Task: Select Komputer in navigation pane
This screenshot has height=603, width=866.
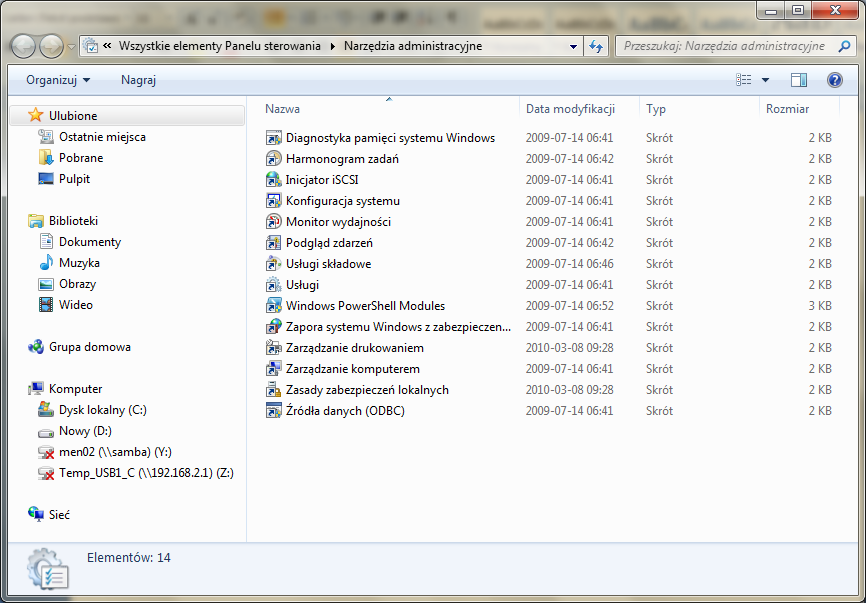Action: pos(76,389)
